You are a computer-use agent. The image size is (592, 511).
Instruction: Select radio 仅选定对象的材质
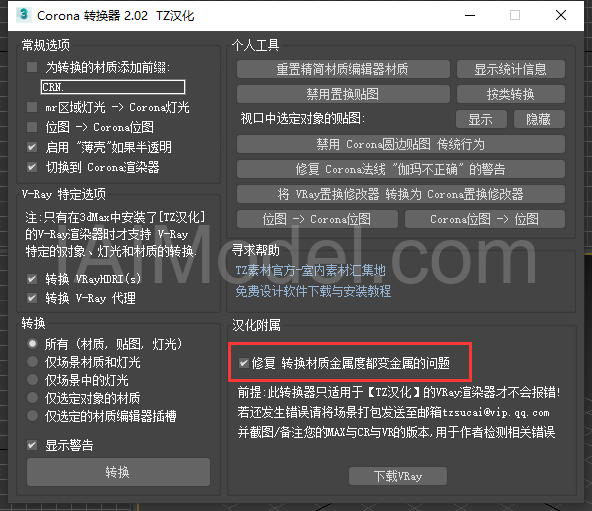32,398
